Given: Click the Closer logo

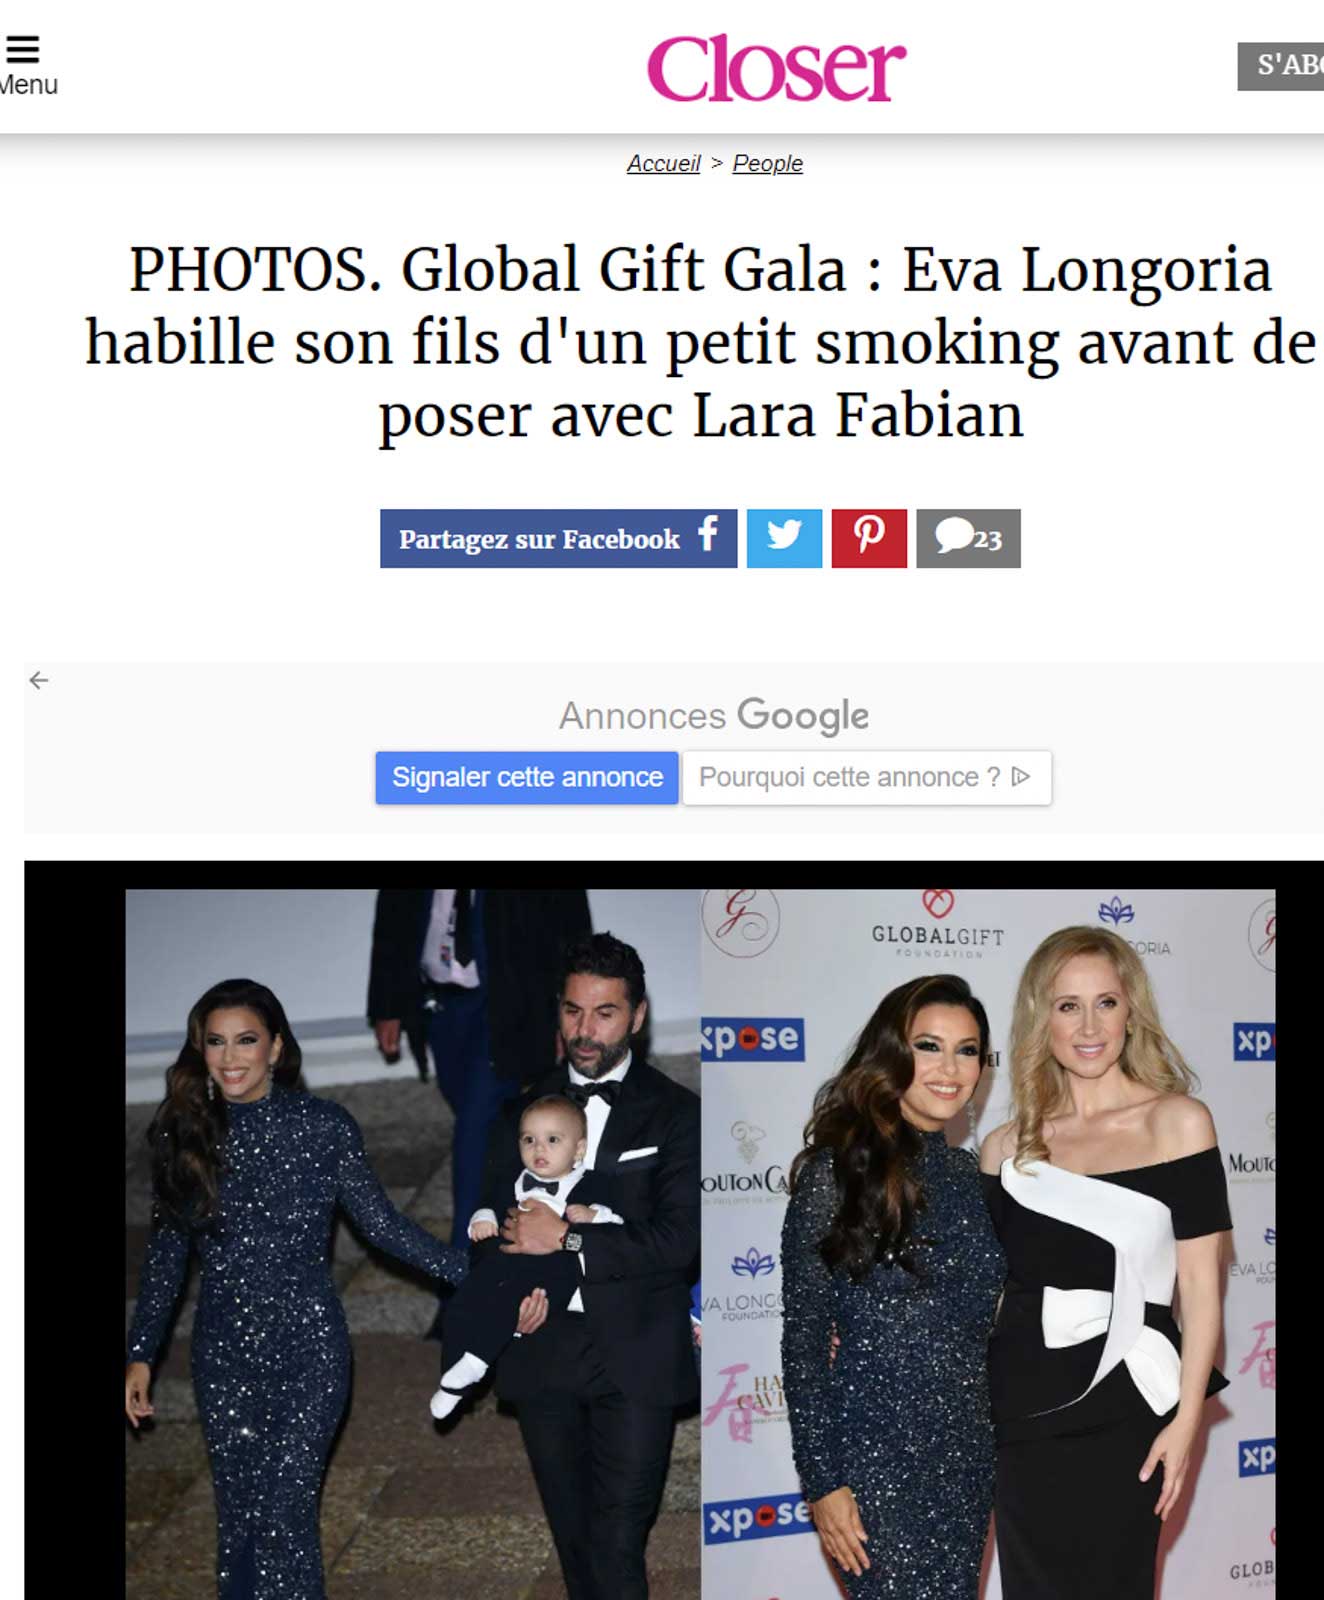Looking at the screenshot, I should point(776,67).
